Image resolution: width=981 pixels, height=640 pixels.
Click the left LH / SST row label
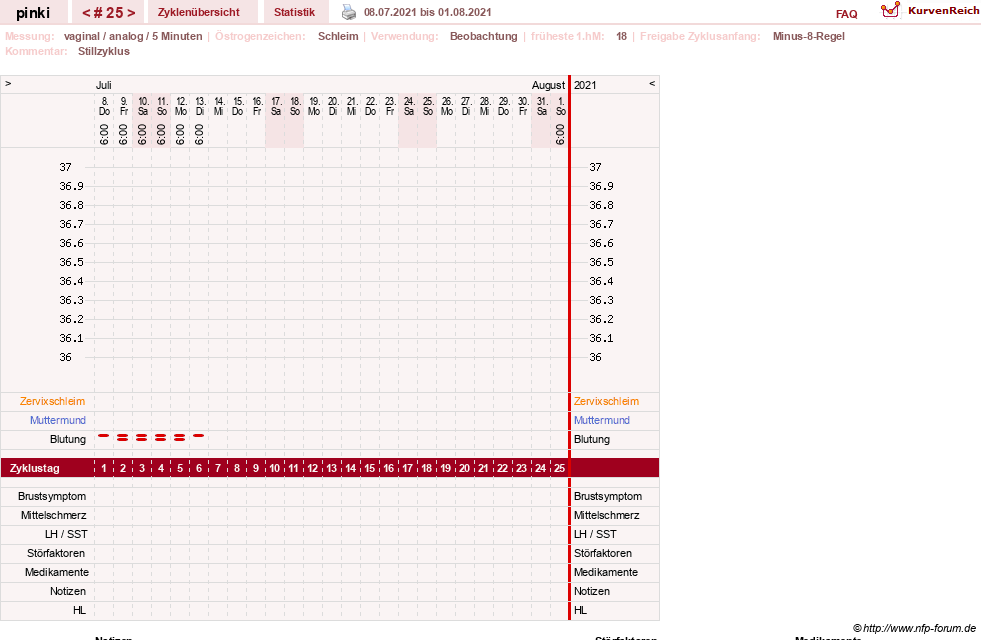coord(66,534)
